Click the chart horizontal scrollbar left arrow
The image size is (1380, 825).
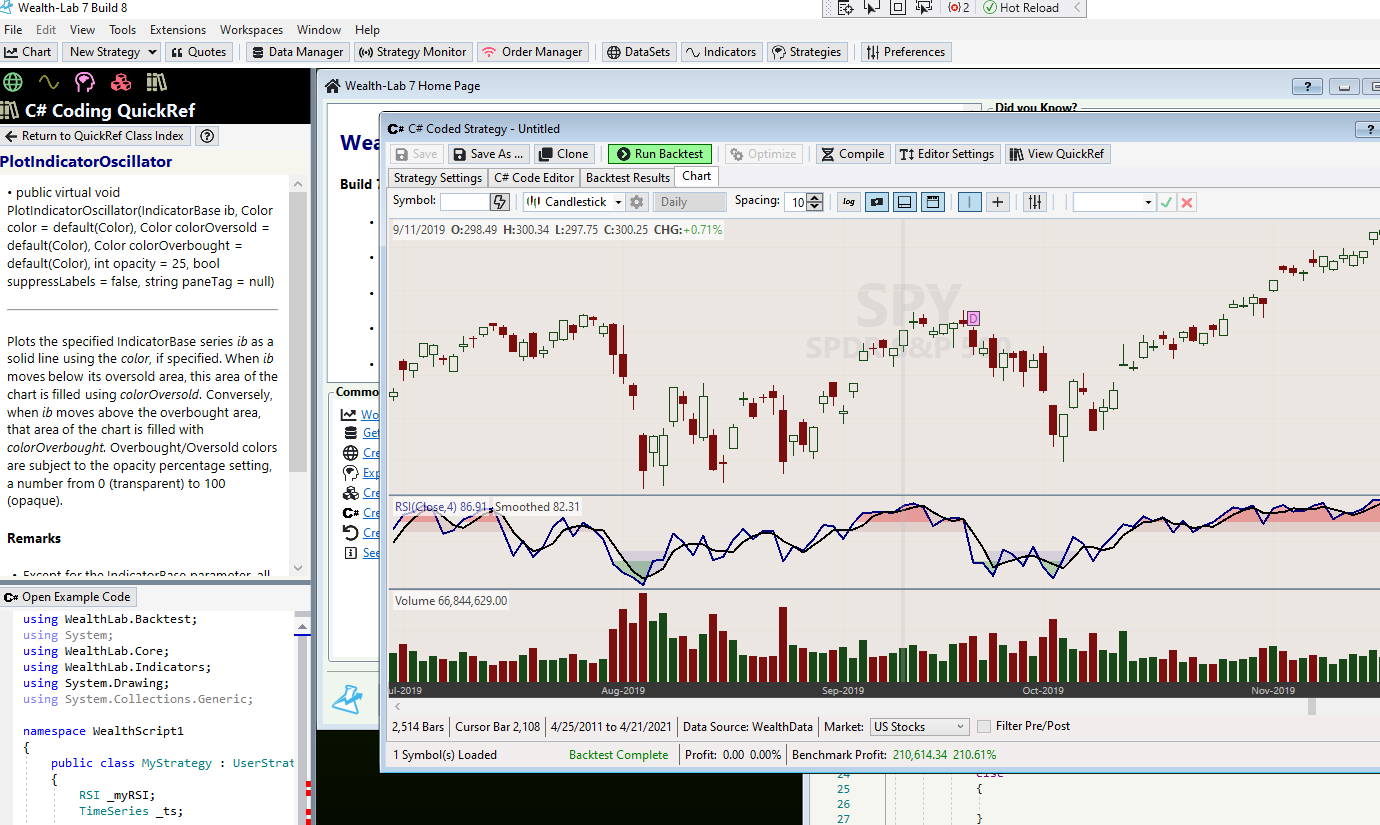click(398, 706)
